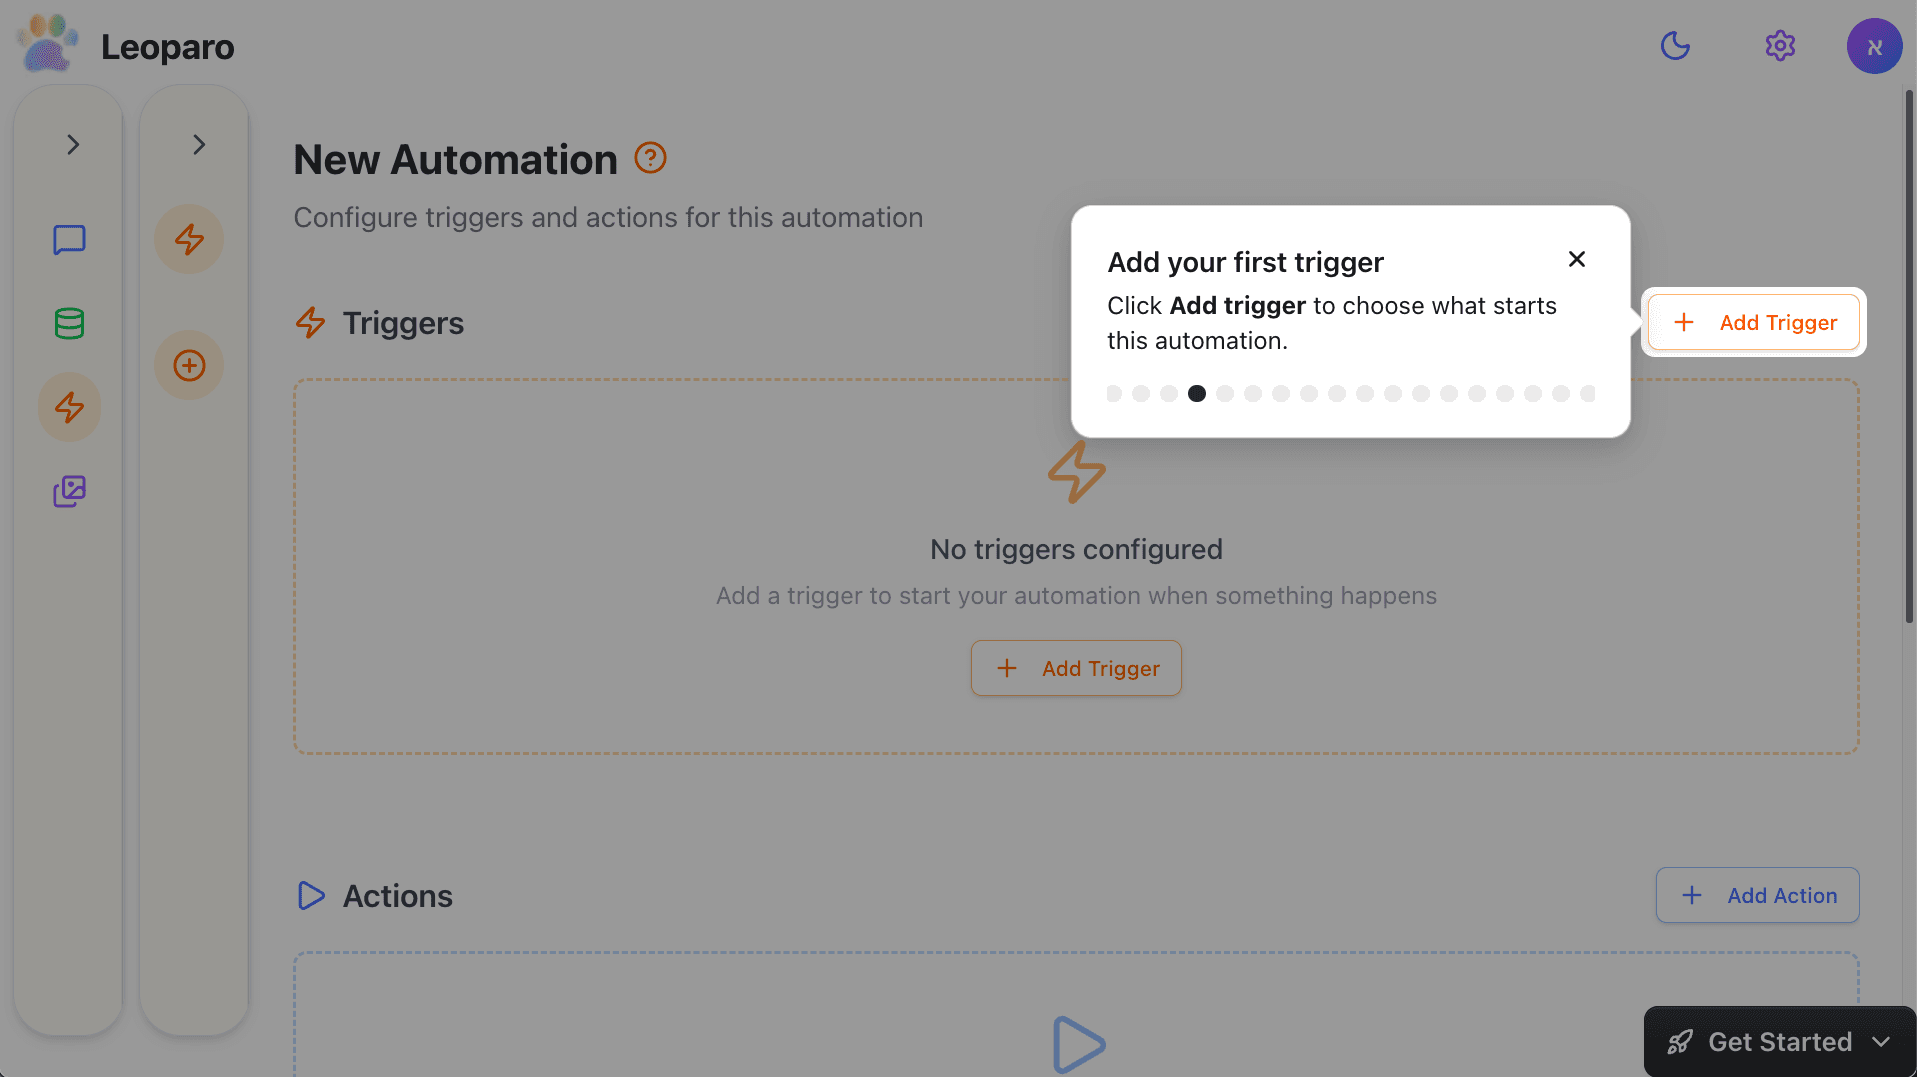
Task: Click the lightning icon in secondary sidebar
Action: (189, 239)
